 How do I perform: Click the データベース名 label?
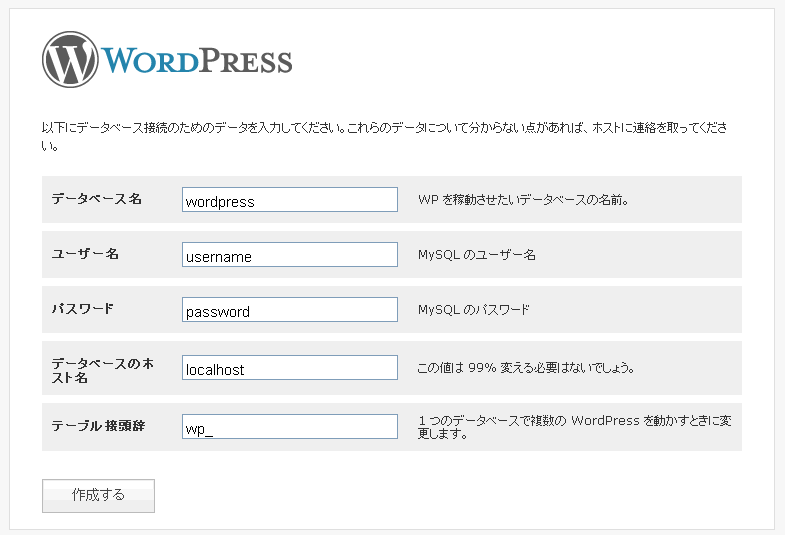click(97, 199)
